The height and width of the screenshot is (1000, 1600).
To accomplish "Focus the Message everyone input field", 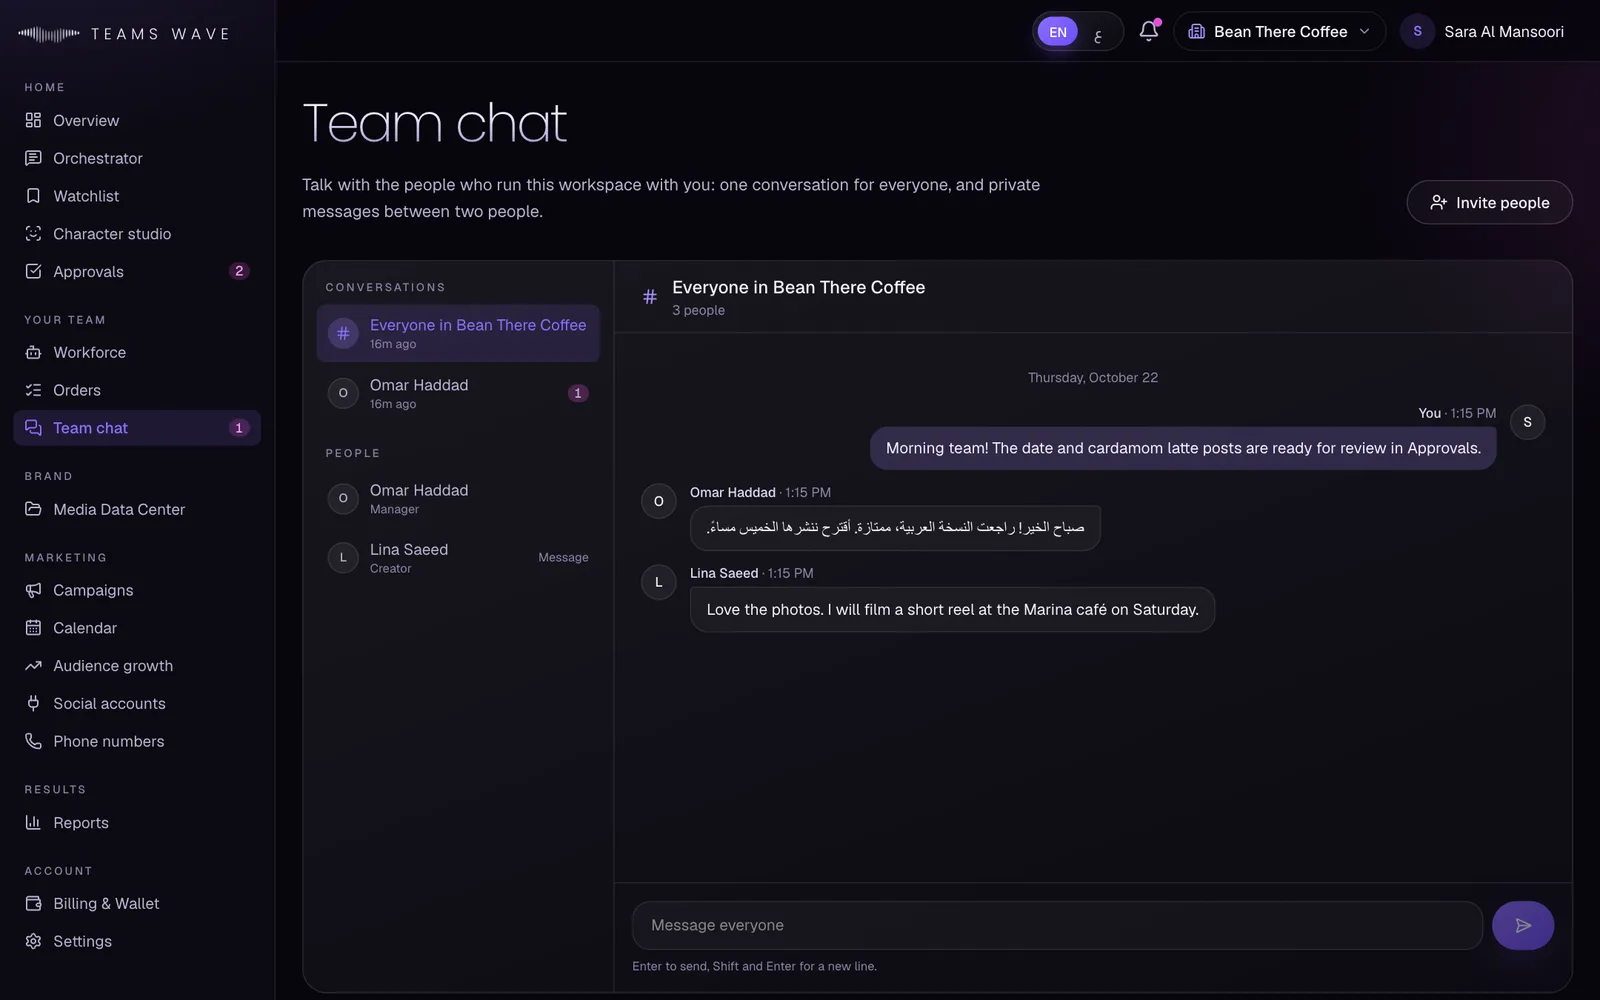I will click(x=1057, y=925).
